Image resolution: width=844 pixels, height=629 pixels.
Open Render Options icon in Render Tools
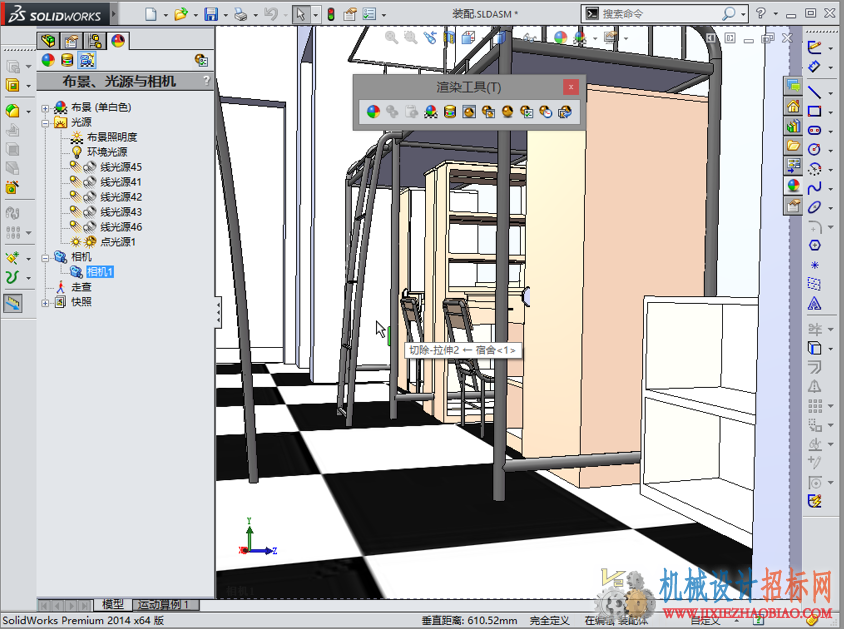(x=527, y=111)
